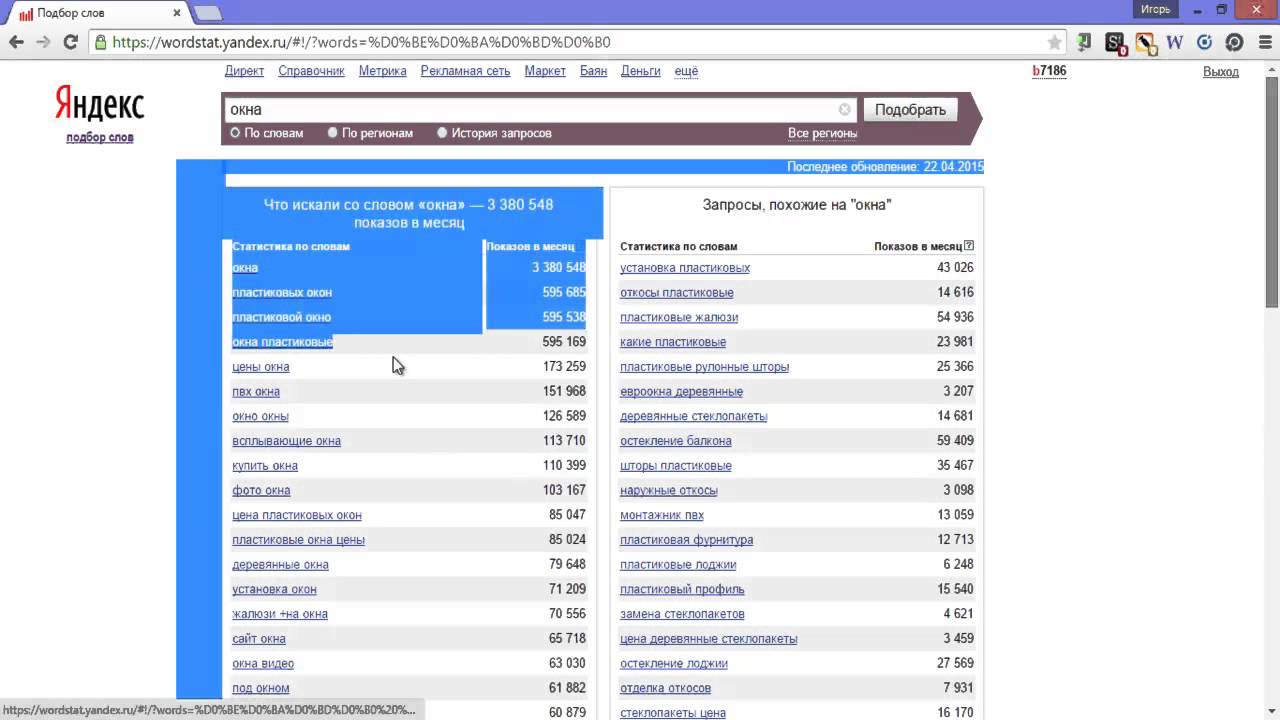Expand the ещё menu in top bar
The width and height of the screenshot is (1280, 720).
coord(686,71)
